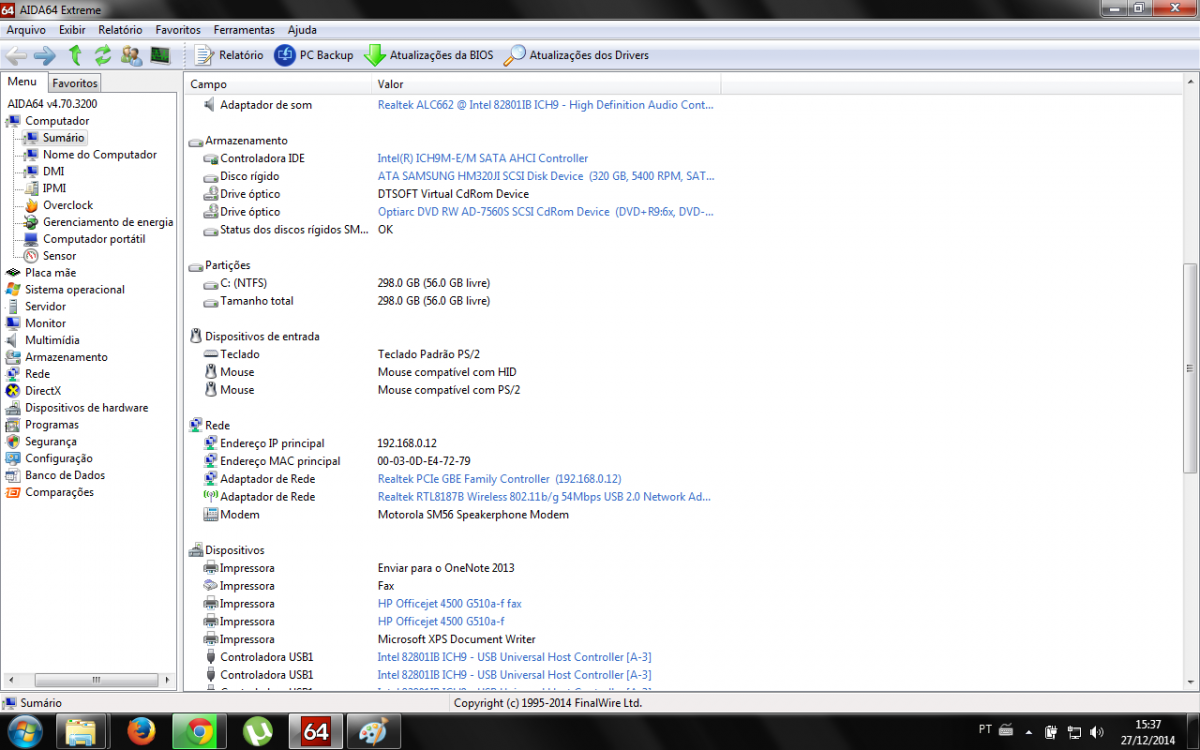Launch PC Backup from the toolbar

(x=314, y=55)
